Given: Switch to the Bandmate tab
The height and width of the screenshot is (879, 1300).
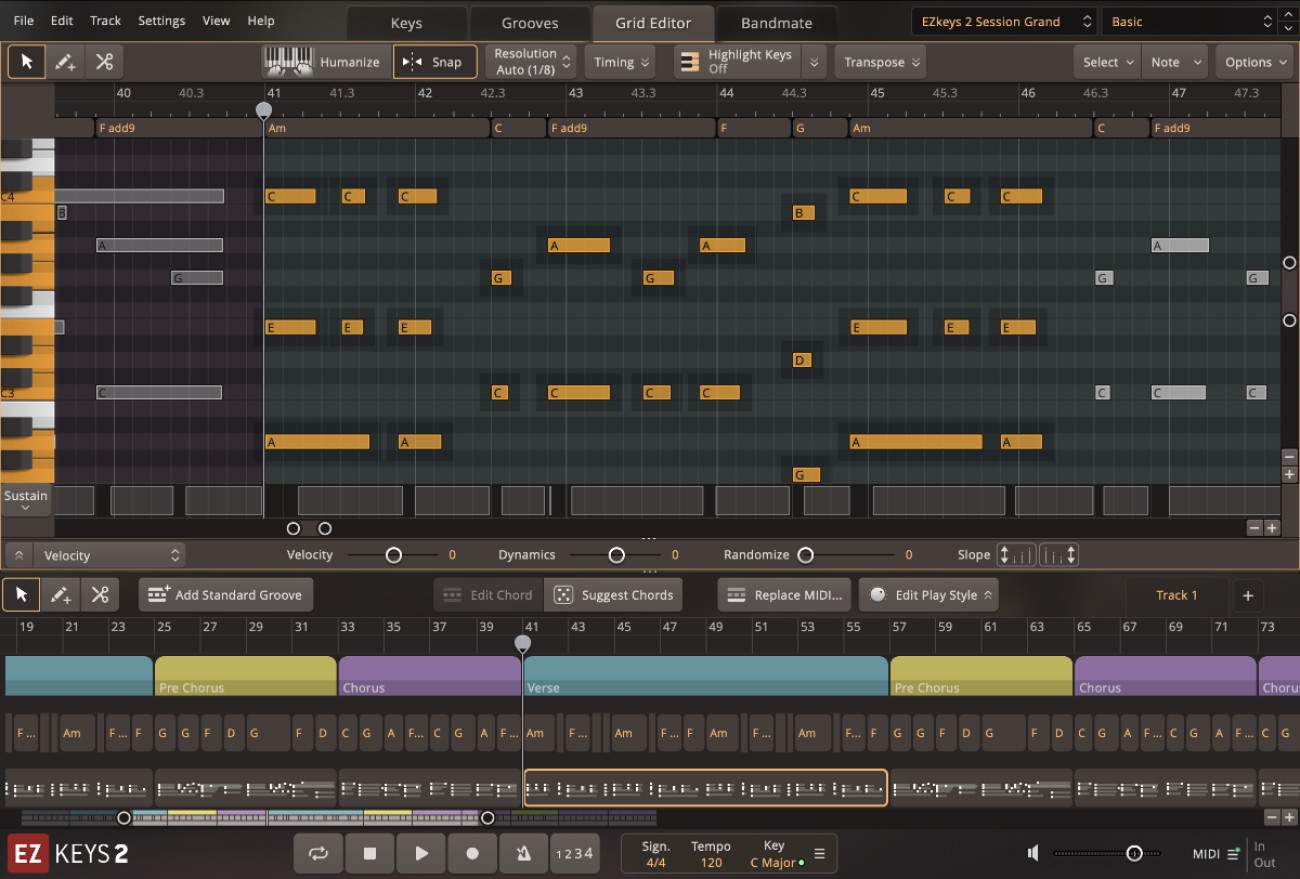Looking at the screenshot, I should (776, 22).
